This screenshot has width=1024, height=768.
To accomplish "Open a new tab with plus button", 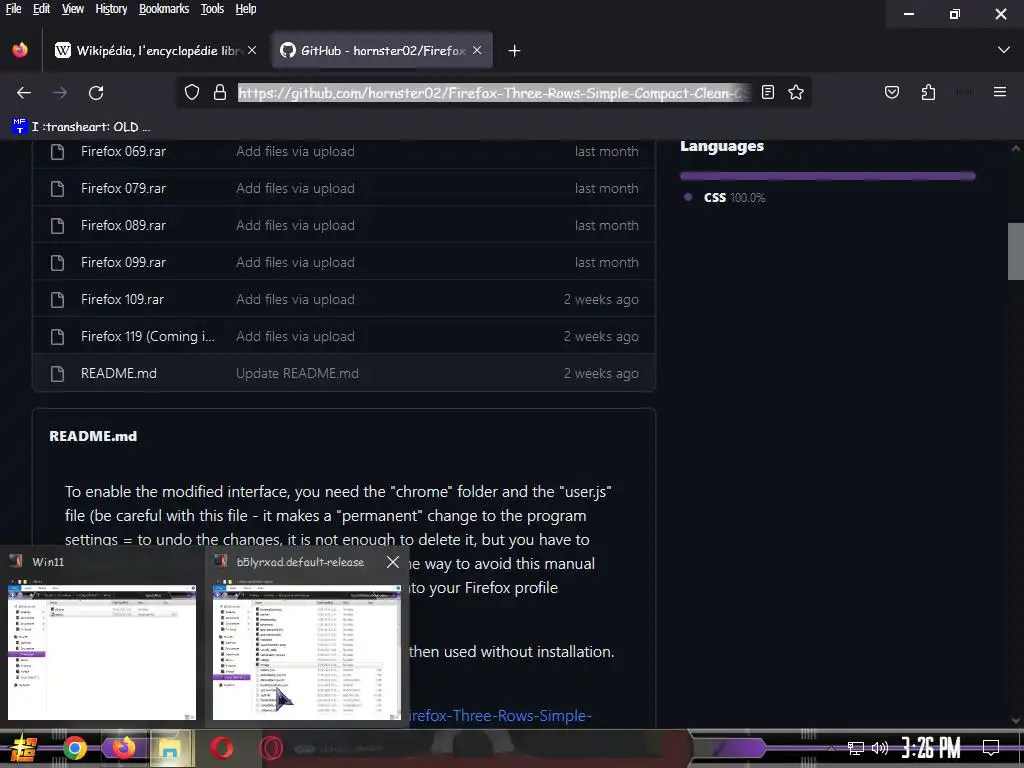I will (514, 50).
